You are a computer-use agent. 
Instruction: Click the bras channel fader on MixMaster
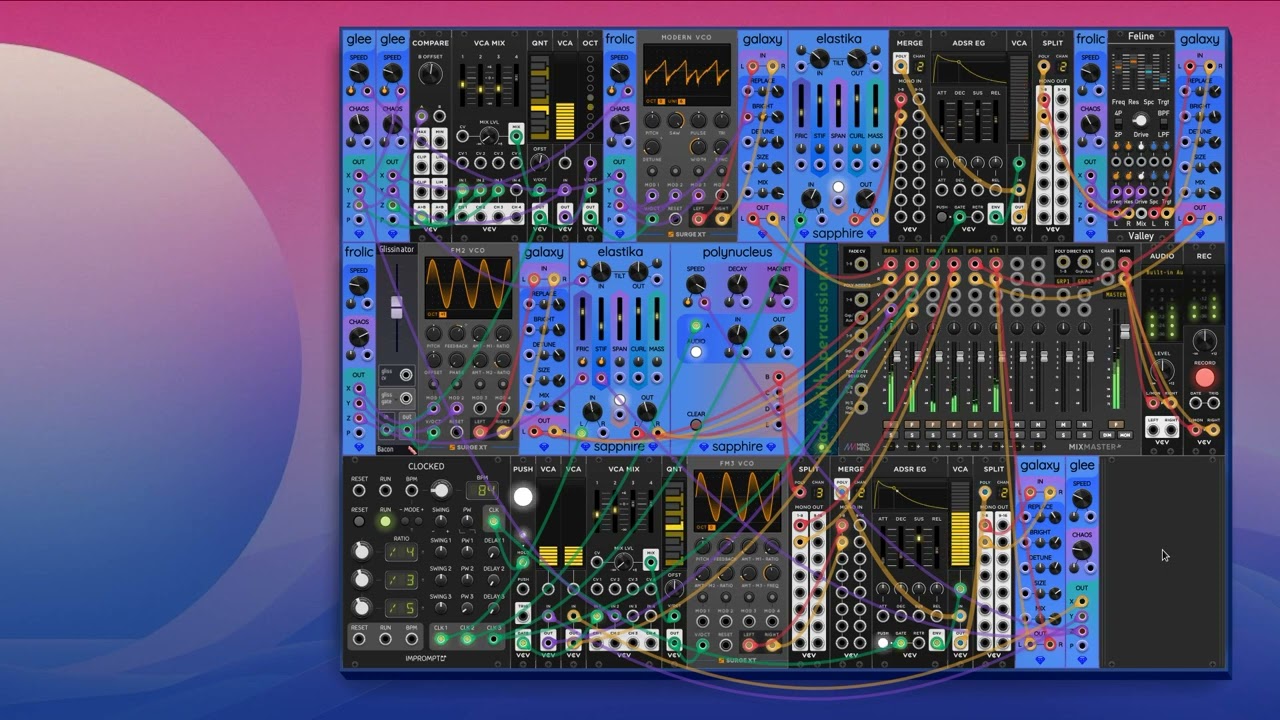pyautogui.click(x=897, y=356)
